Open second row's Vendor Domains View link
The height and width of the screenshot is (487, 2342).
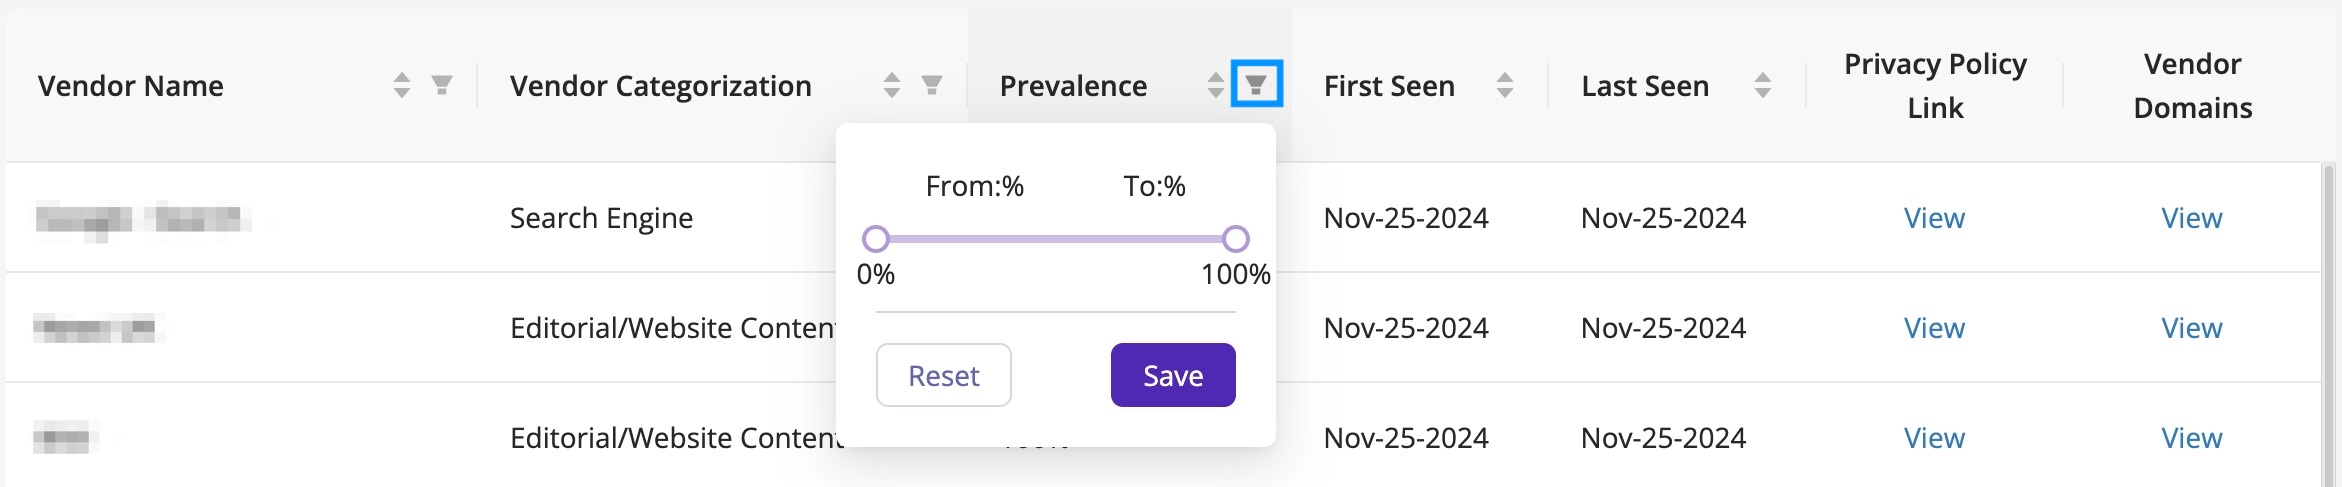pyautogui.click(x=2192, y=328)
